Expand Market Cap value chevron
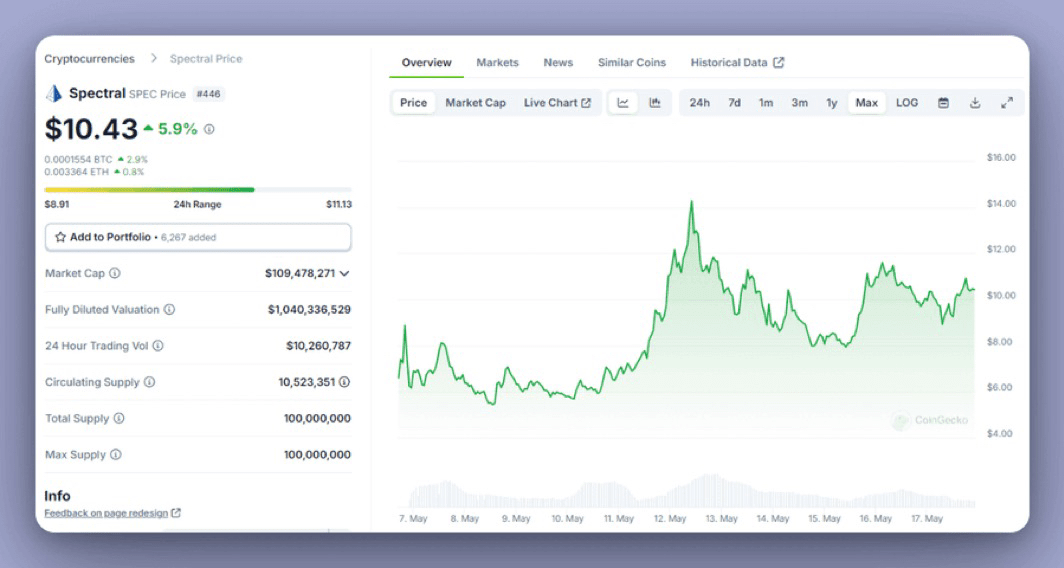The height and width of the screenshot is (568, 1064). point(344,273)
